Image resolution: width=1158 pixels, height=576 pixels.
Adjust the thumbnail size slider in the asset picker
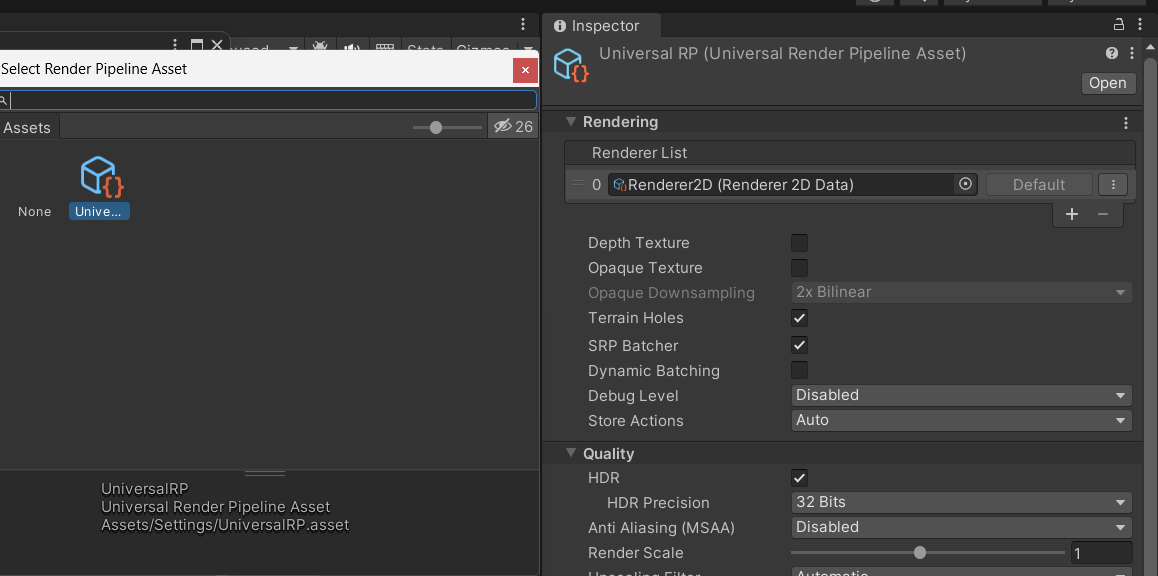(x=447, y=128)
